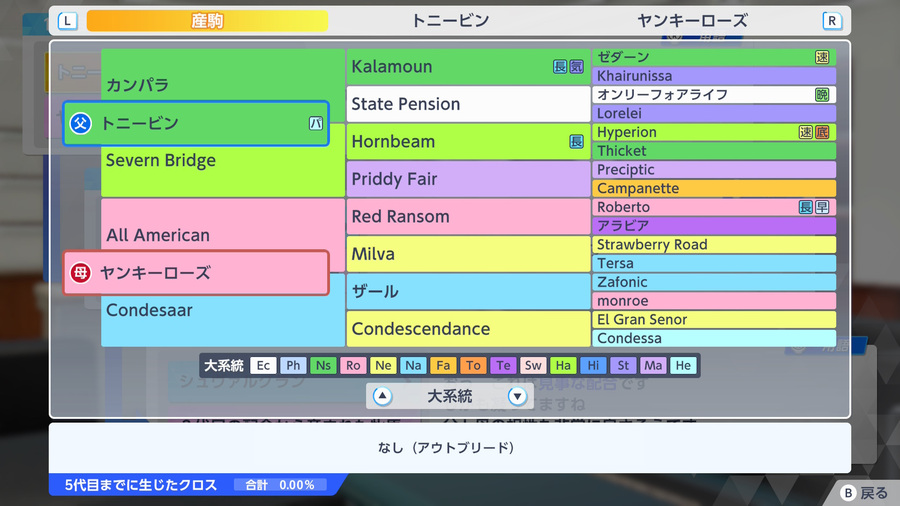900x506 pixels.
Task: Select the Priddy Fair pedigree cell
Action: tap(468, 179)
